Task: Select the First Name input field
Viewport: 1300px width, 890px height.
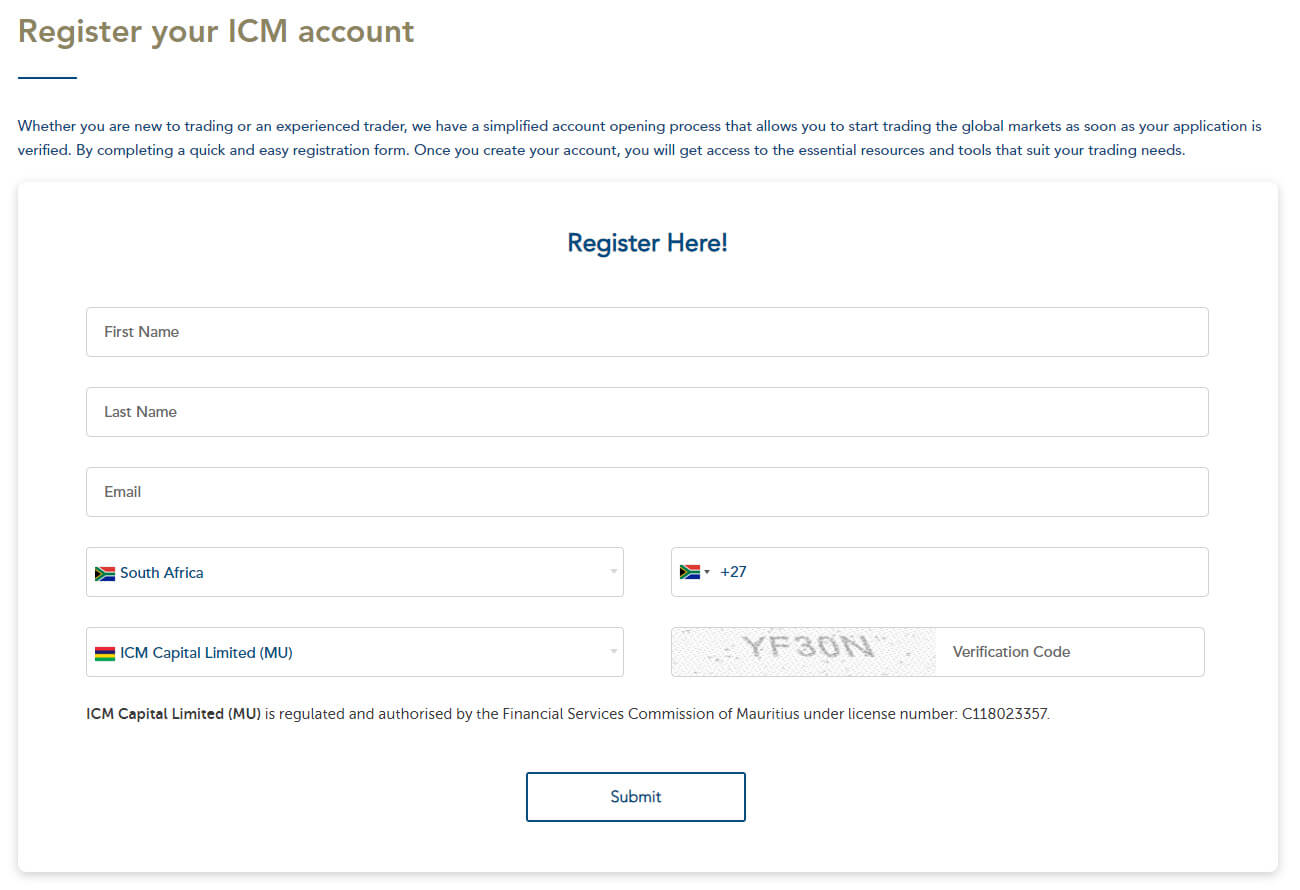Action: click(x=646, y=331)
